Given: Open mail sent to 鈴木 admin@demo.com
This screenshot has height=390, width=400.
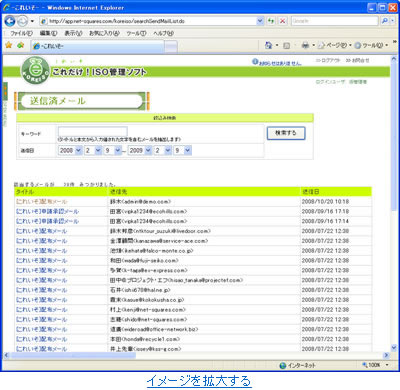Looking at the screenshot, I should 41,202.
